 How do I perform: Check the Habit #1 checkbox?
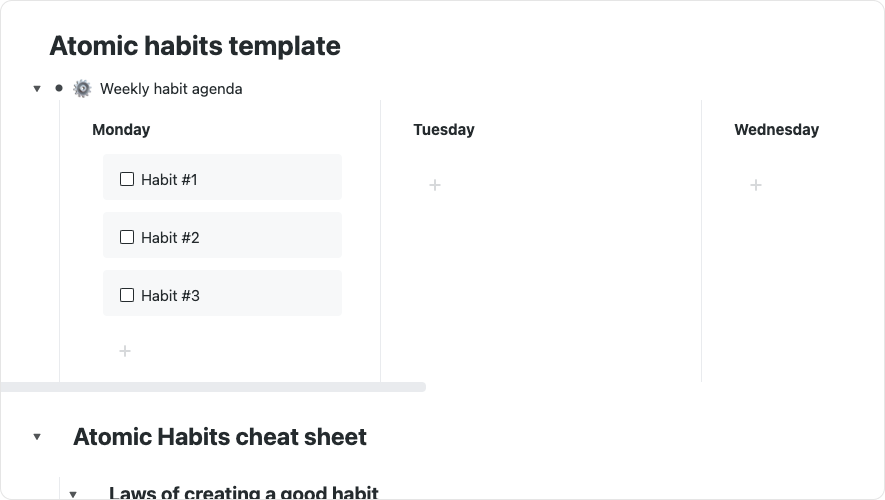coord(127,179)
